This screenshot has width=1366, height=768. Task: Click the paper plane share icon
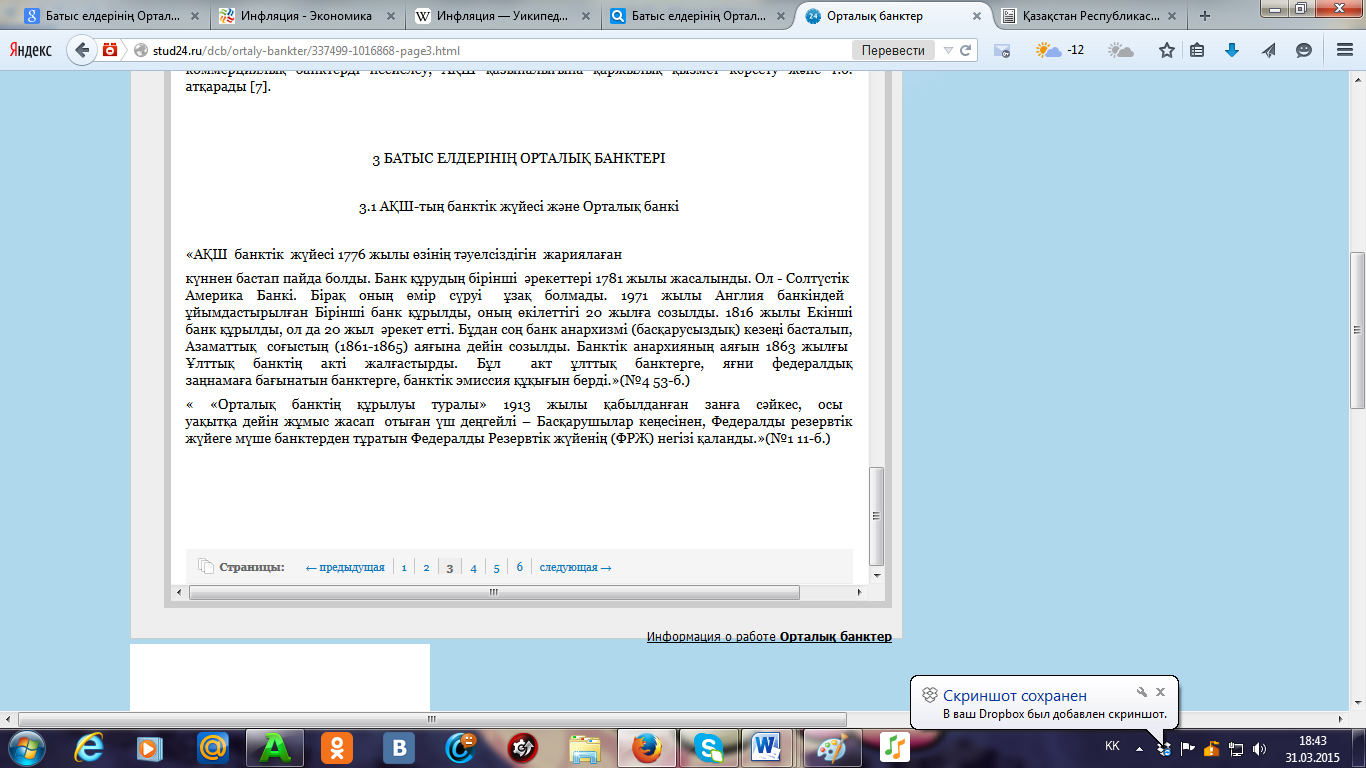click(1268, 50)
